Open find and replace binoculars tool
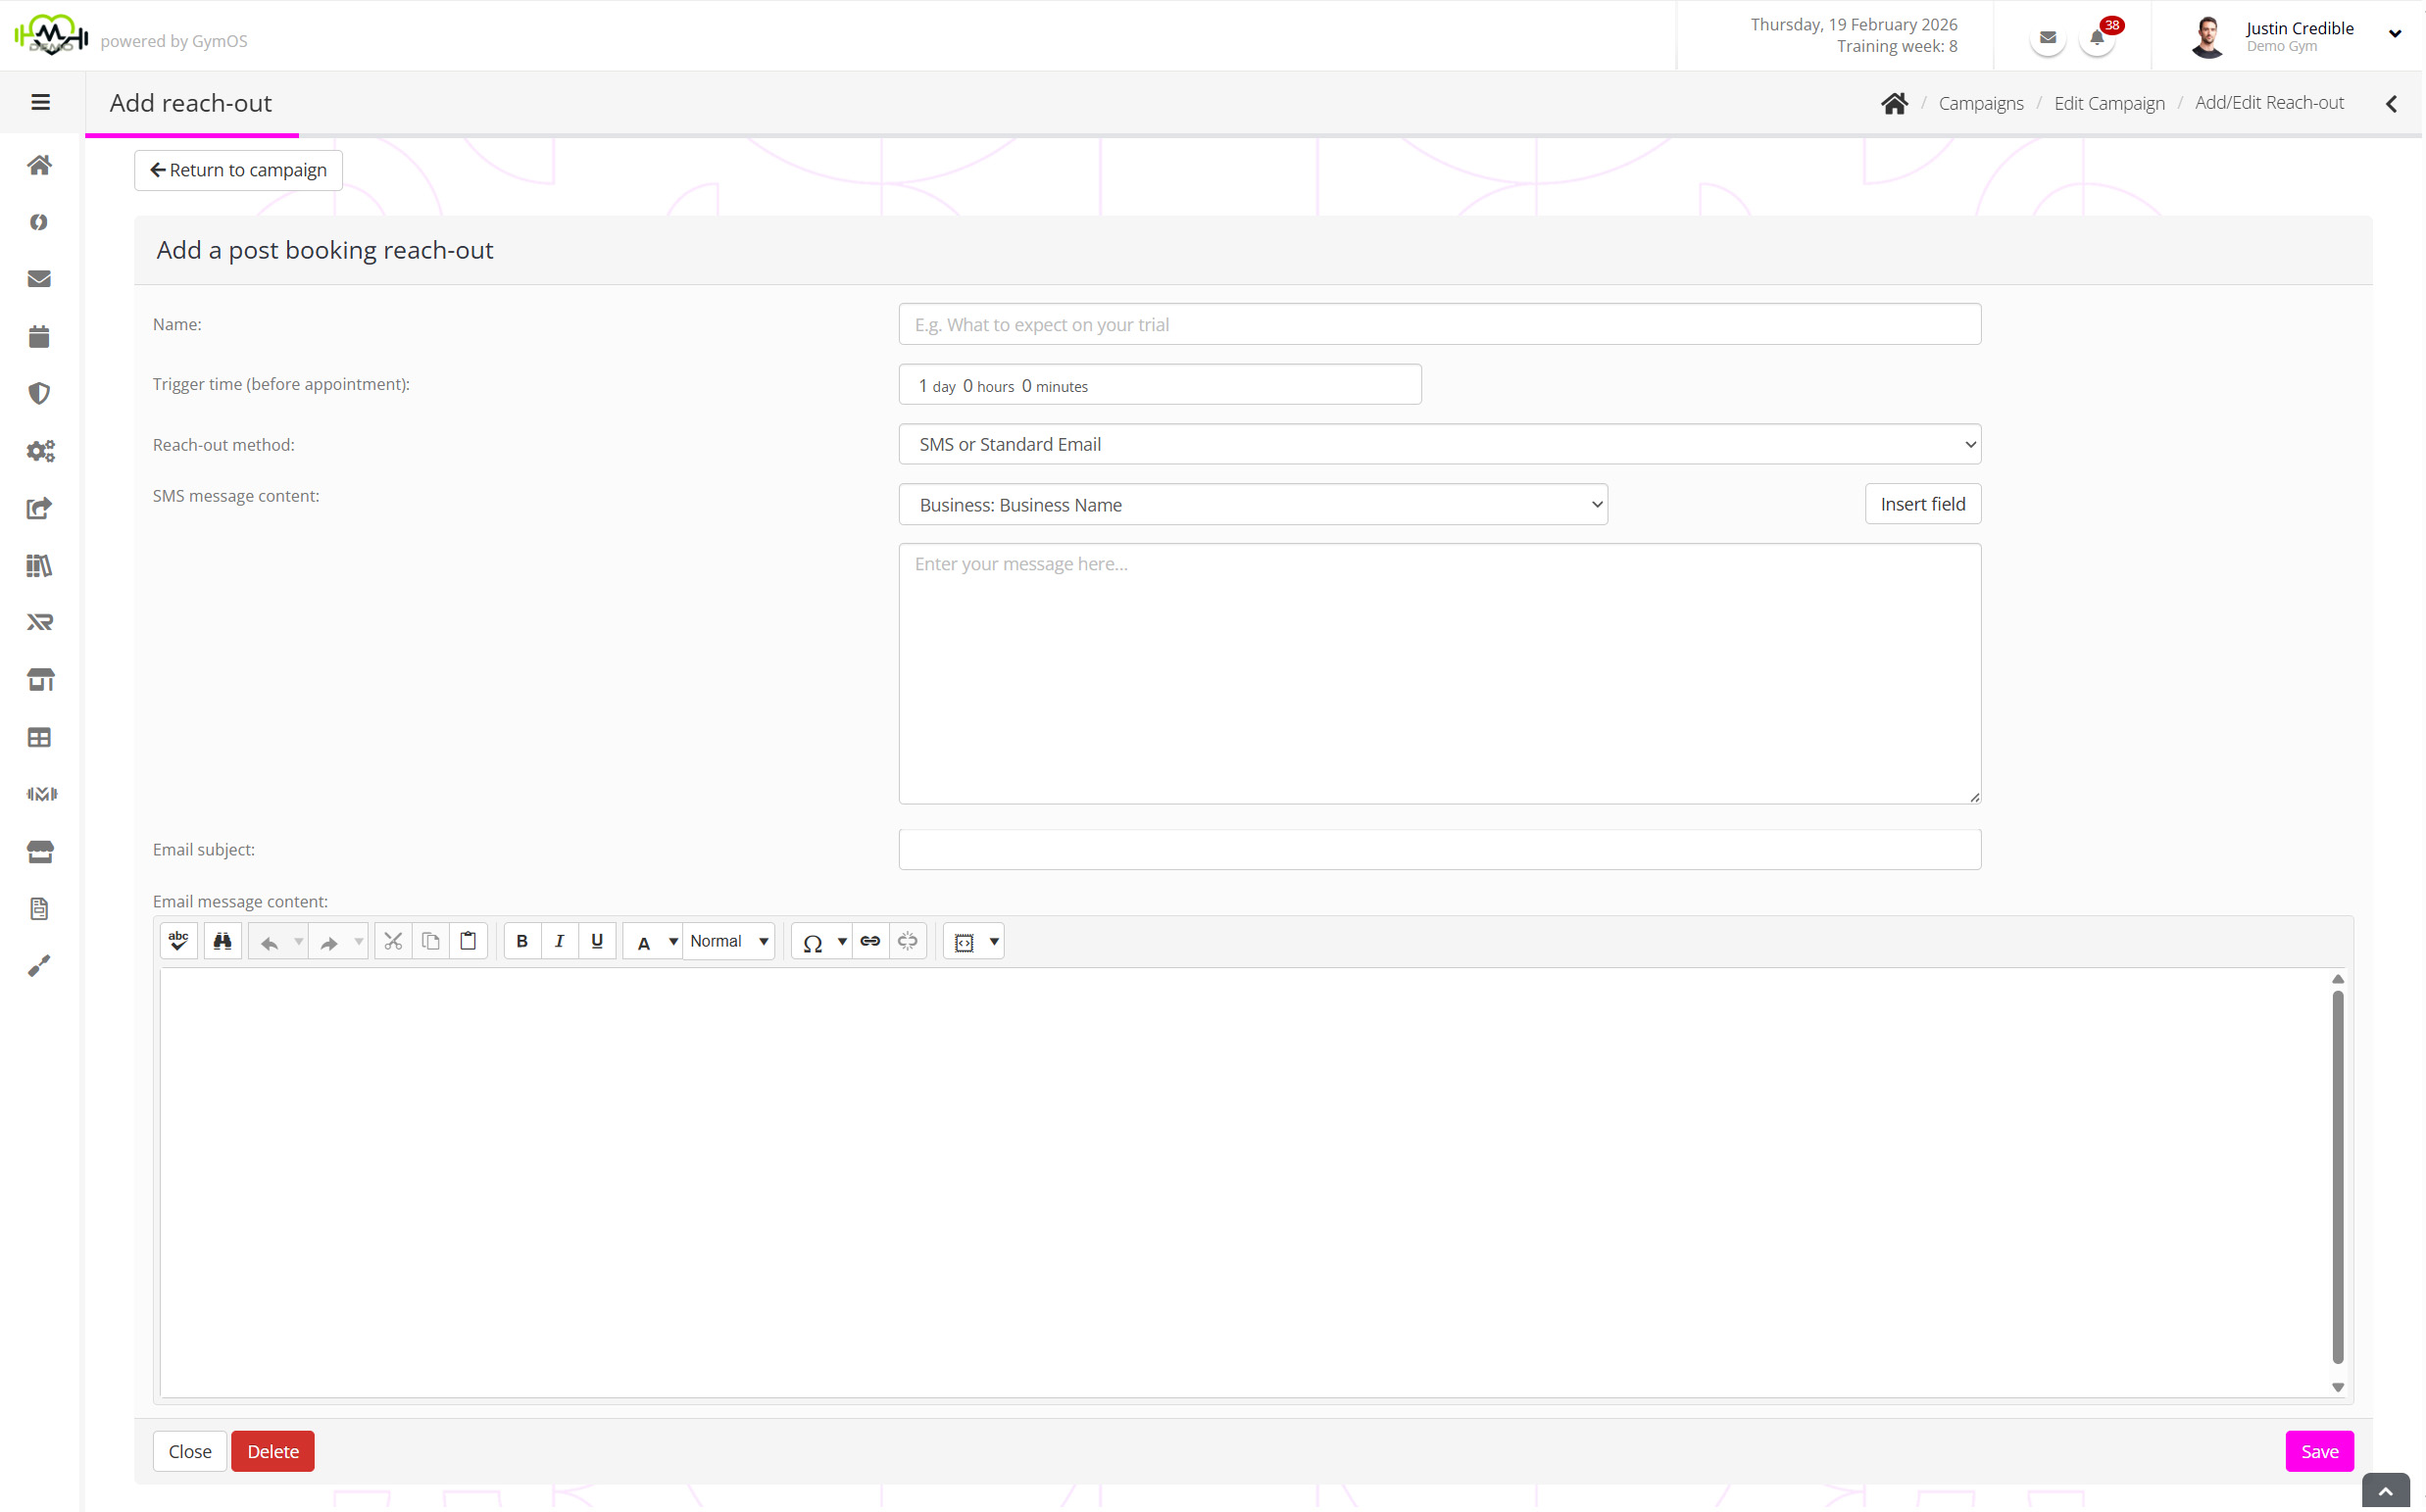The width and height of the screenshot is (2426, 1512). (x=222, y=941)
